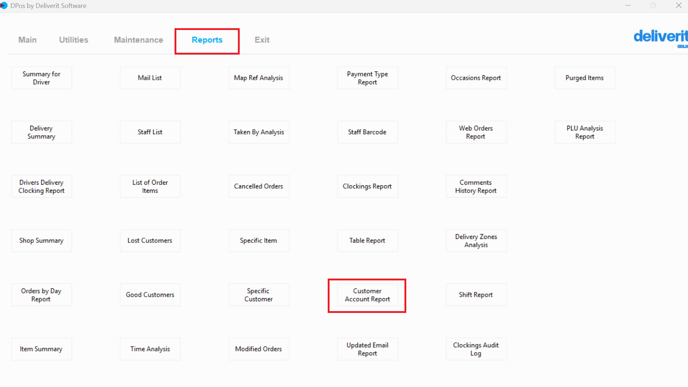This screenshot has width=688, height=387.
Task: Open the Mail List report
Action: point(150,78)
